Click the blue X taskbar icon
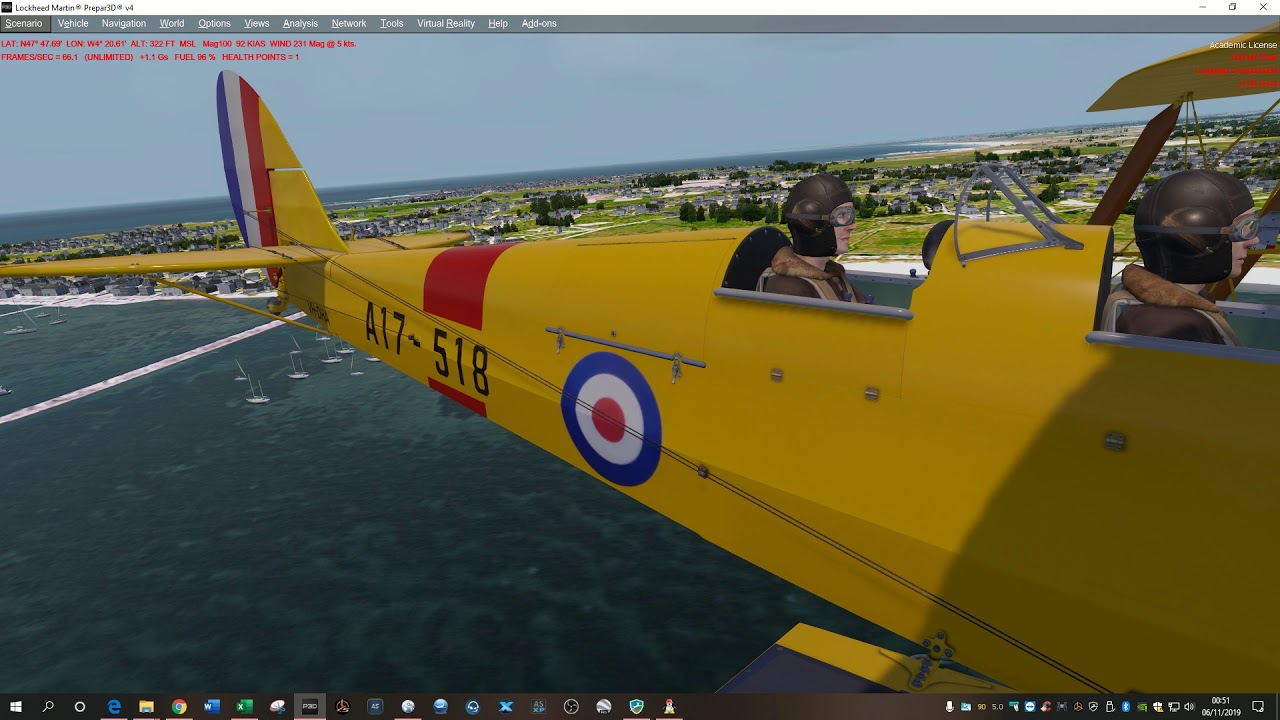Viewport: 1280px width, 720px height. coord(506,707)
